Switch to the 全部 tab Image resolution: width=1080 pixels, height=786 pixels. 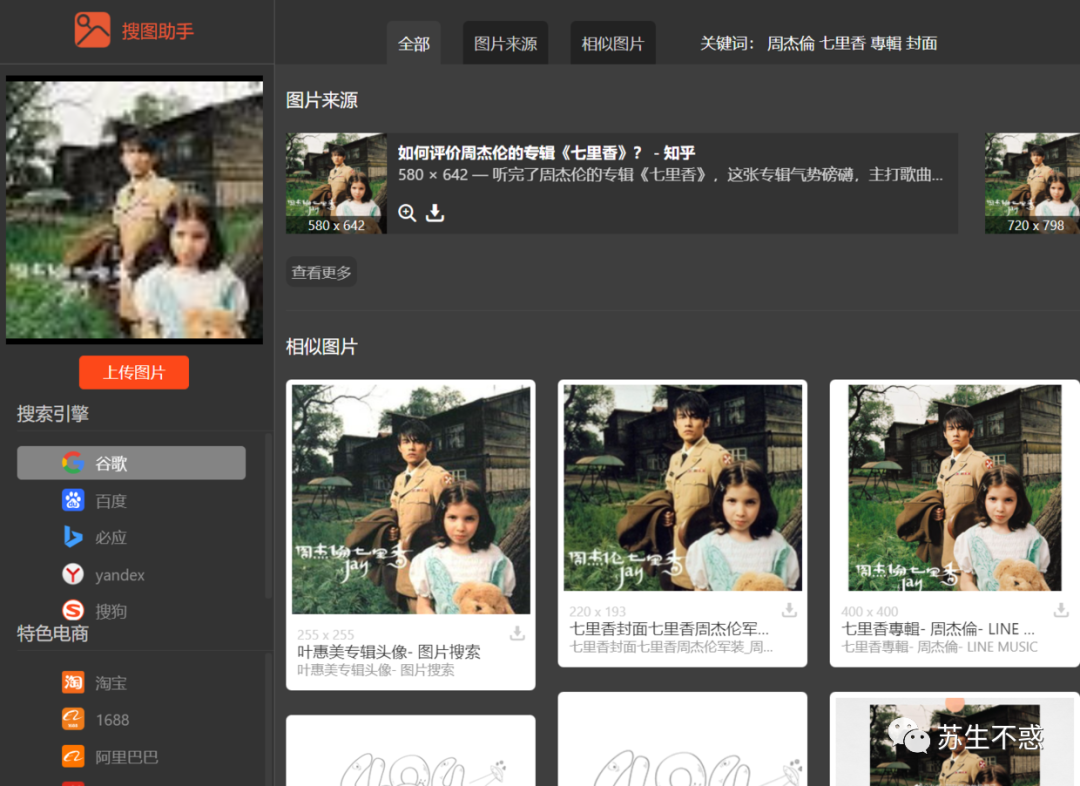(x=413, y=44)
